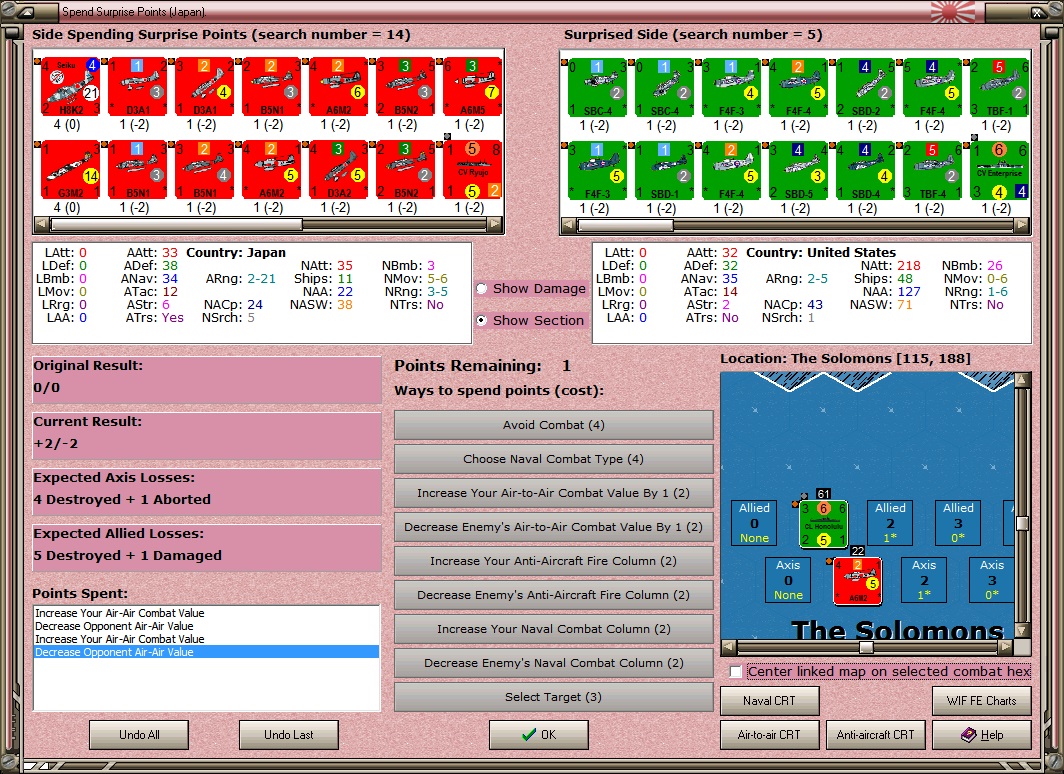Click the Undo Last button

pyautogui.click(x=288, y=735)
